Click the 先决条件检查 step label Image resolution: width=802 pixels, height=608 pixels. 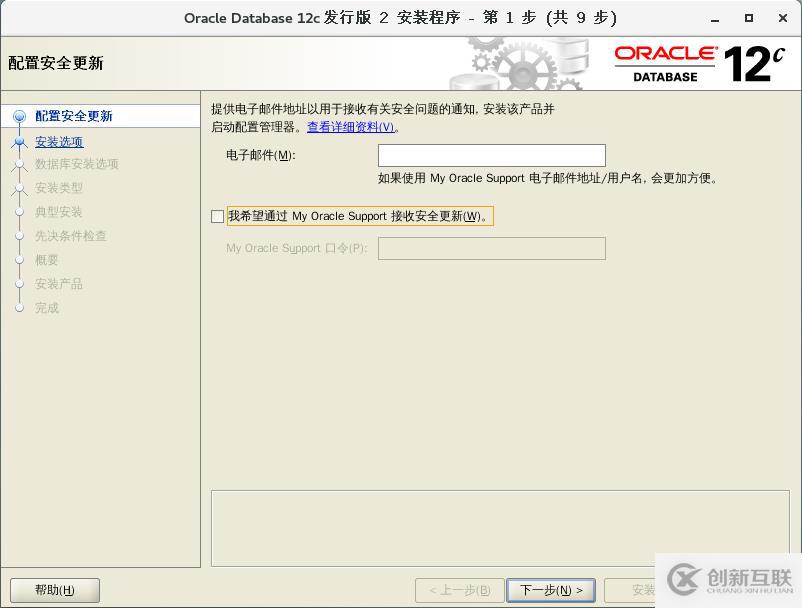(71, 236)
